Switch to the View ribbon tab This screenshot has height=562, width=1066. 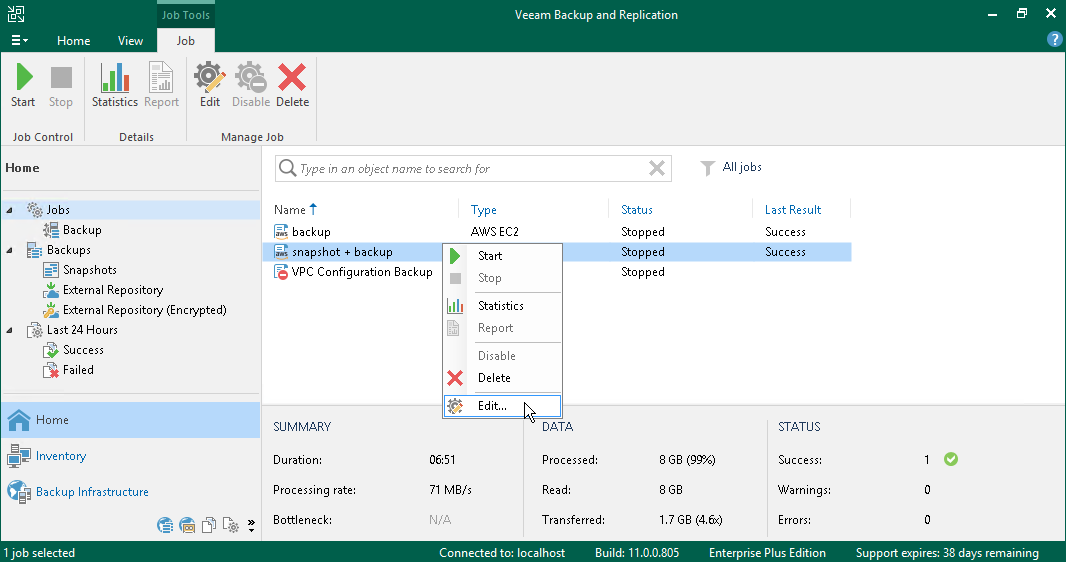click(130, 41)
